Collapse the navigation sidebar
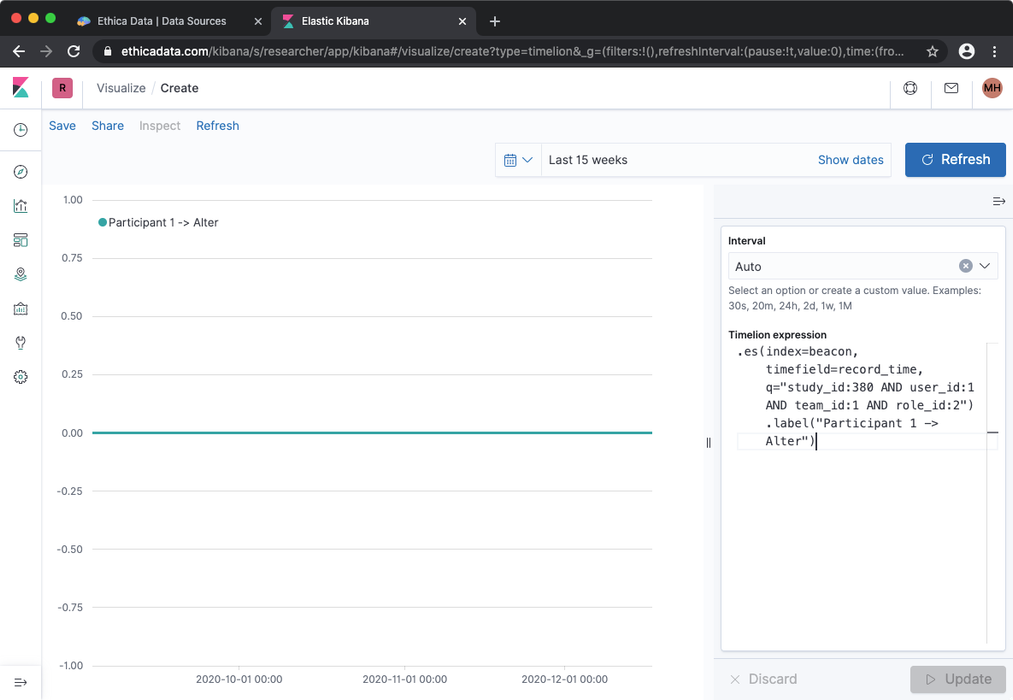Viewport: 1013px width, 700px height. pyautogui.click(x=20, y=681)
